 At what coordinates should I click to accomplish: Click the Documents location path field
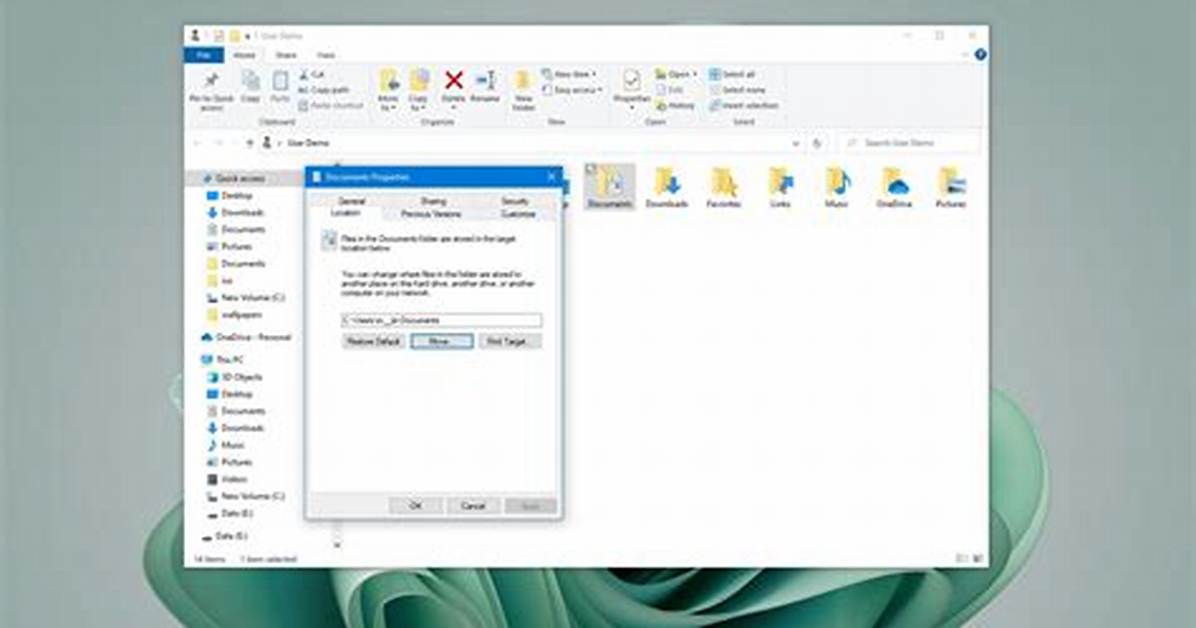pos(442,320)
